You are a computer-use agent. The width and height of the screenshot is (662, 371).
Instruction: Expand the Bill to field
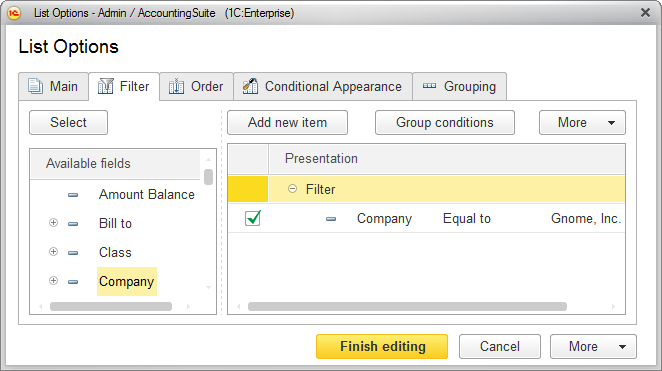click(53, 223)
